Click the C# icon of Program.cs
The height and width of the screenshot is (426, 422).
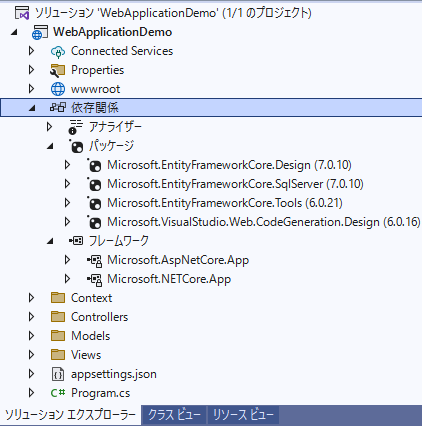coord(58,393)
